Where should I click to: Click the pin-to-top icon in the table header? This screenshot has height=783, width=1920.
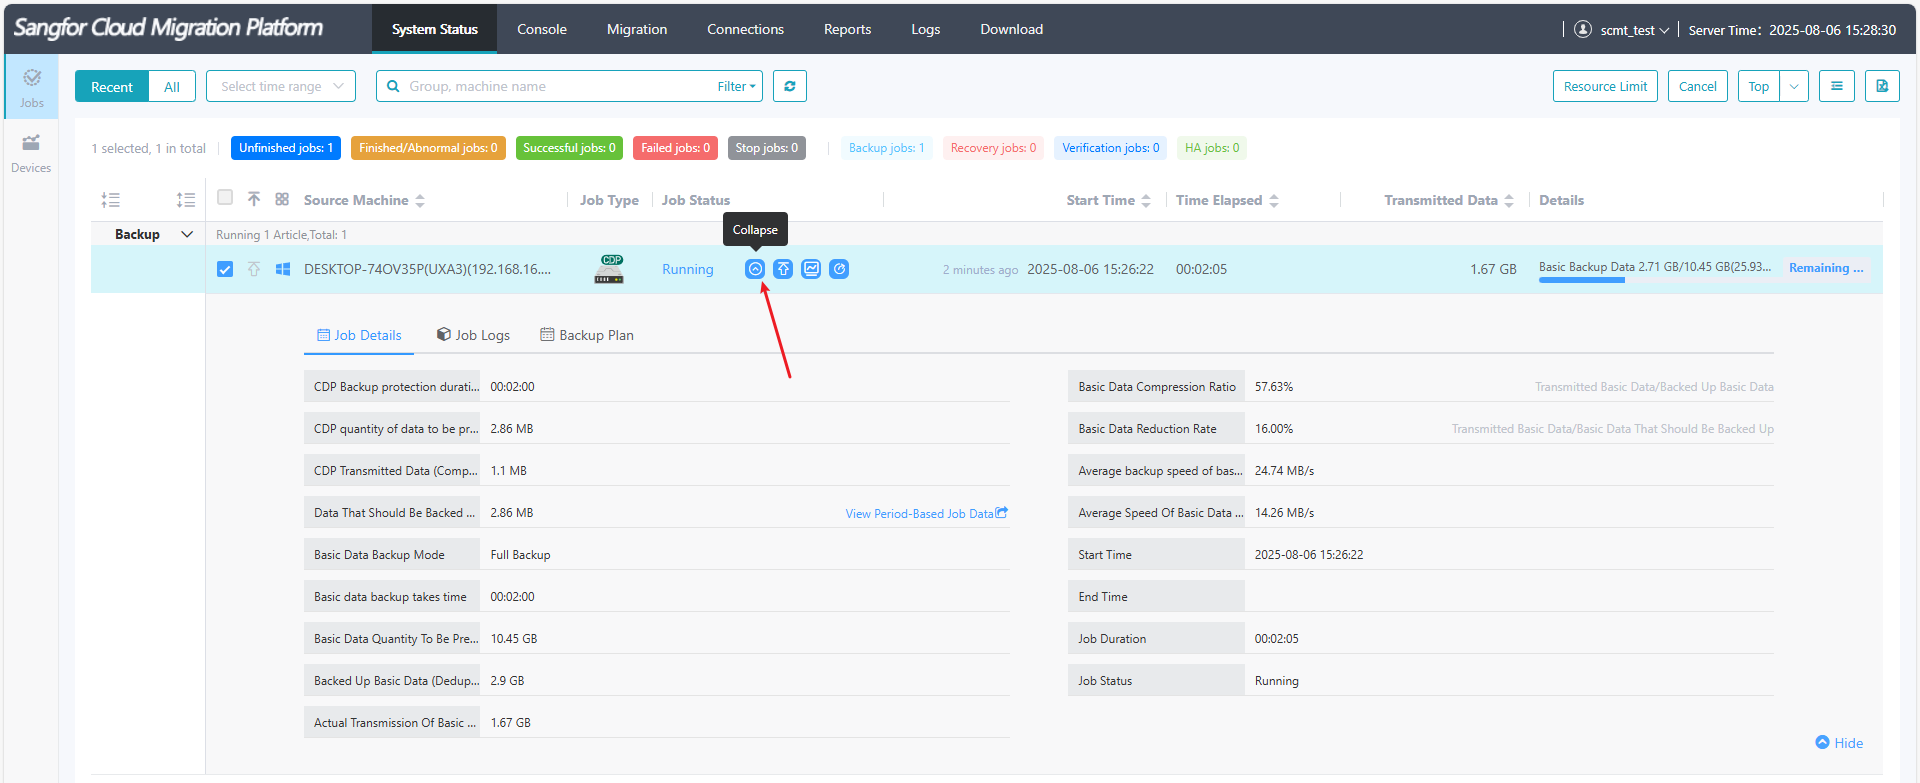pyautogui.click(x=254, y=199)
